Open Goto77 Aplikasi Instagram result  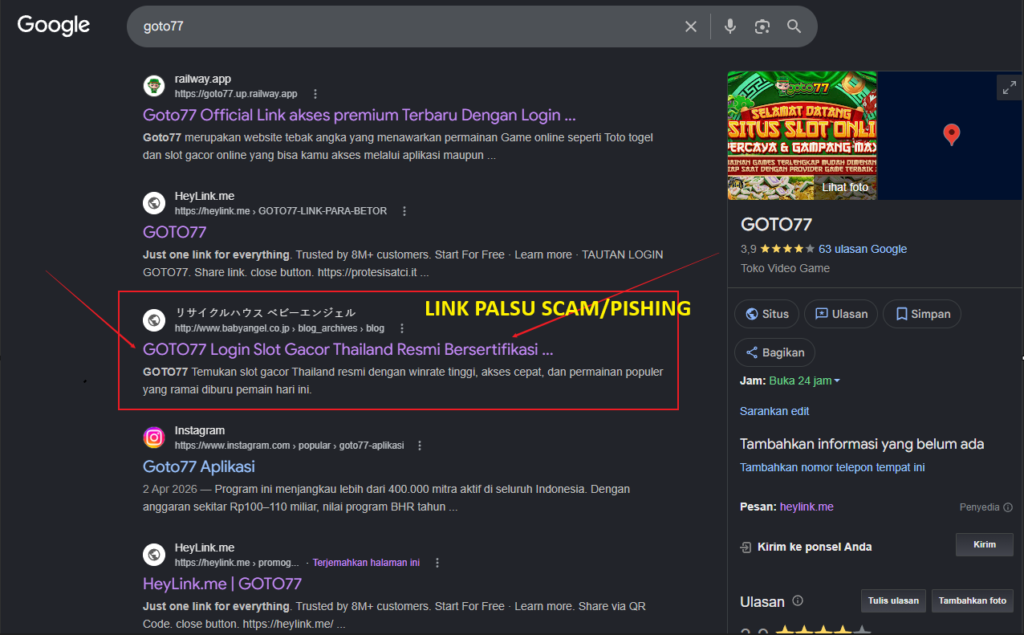(x=199, y=466)
